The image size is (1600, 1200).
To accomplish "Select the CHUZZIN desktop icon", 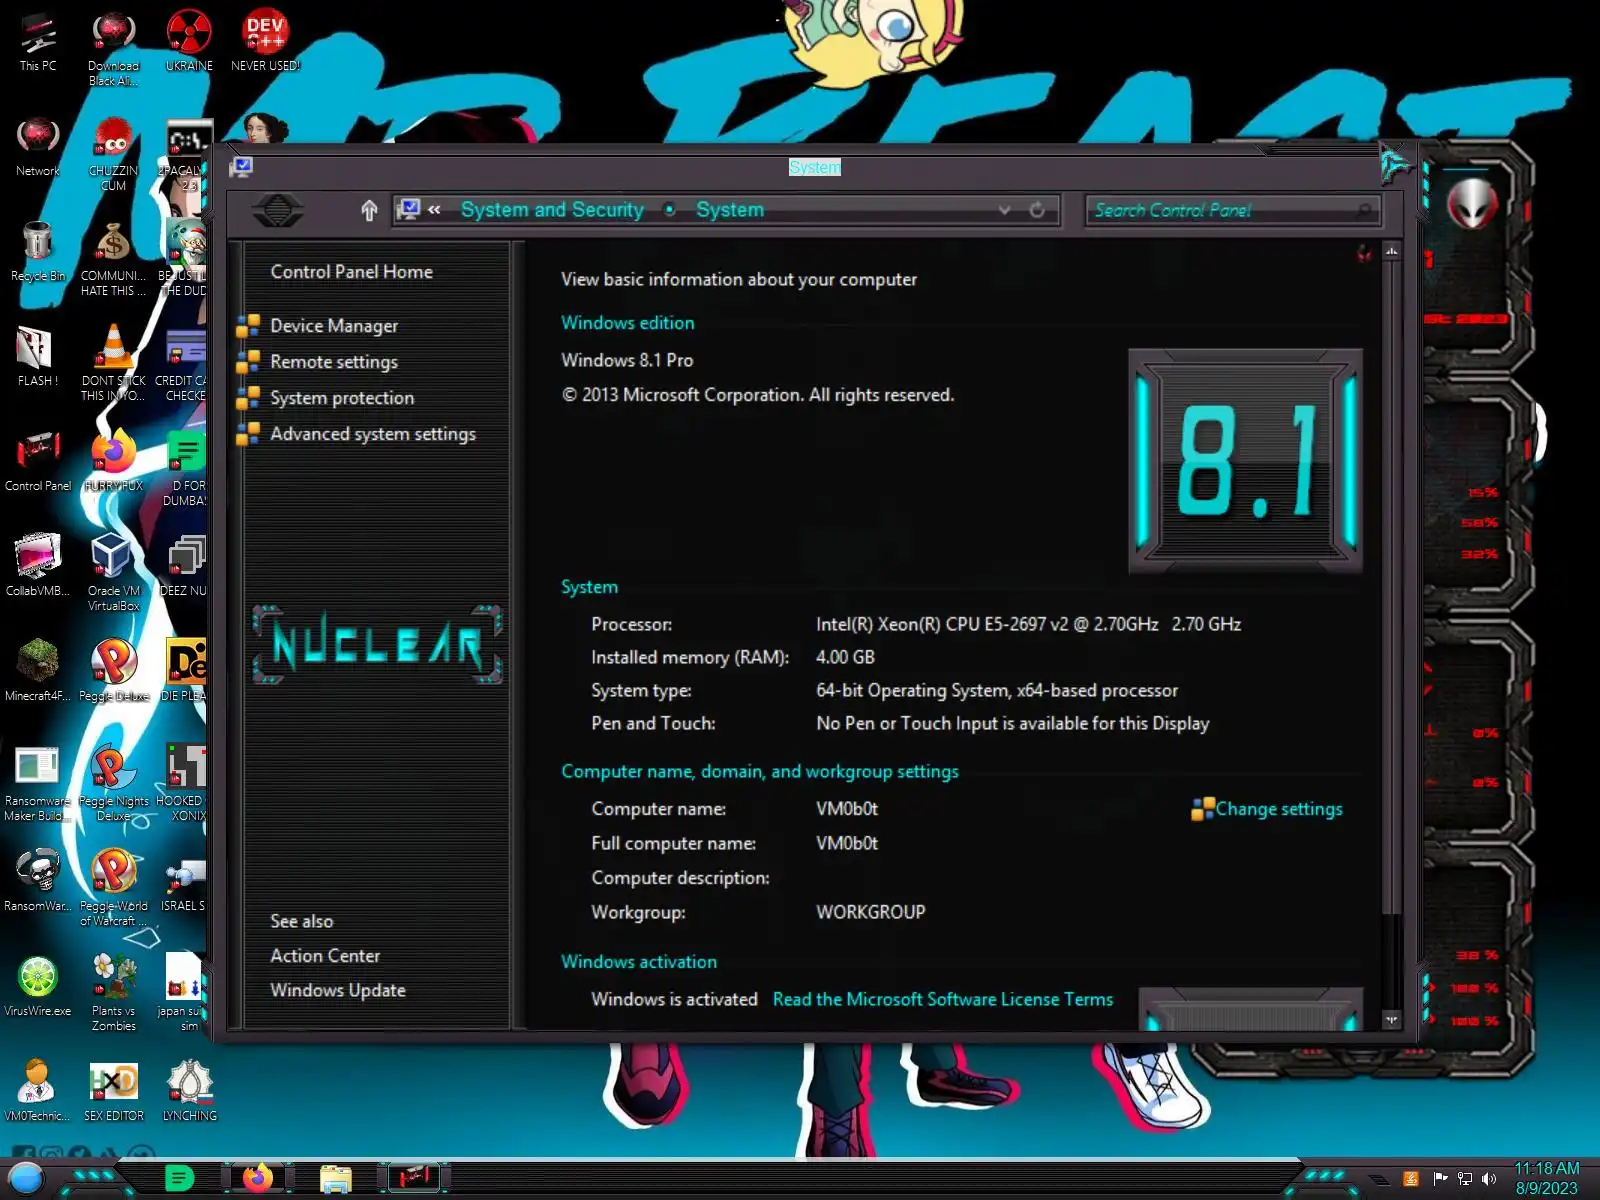I will click(114, 154).
